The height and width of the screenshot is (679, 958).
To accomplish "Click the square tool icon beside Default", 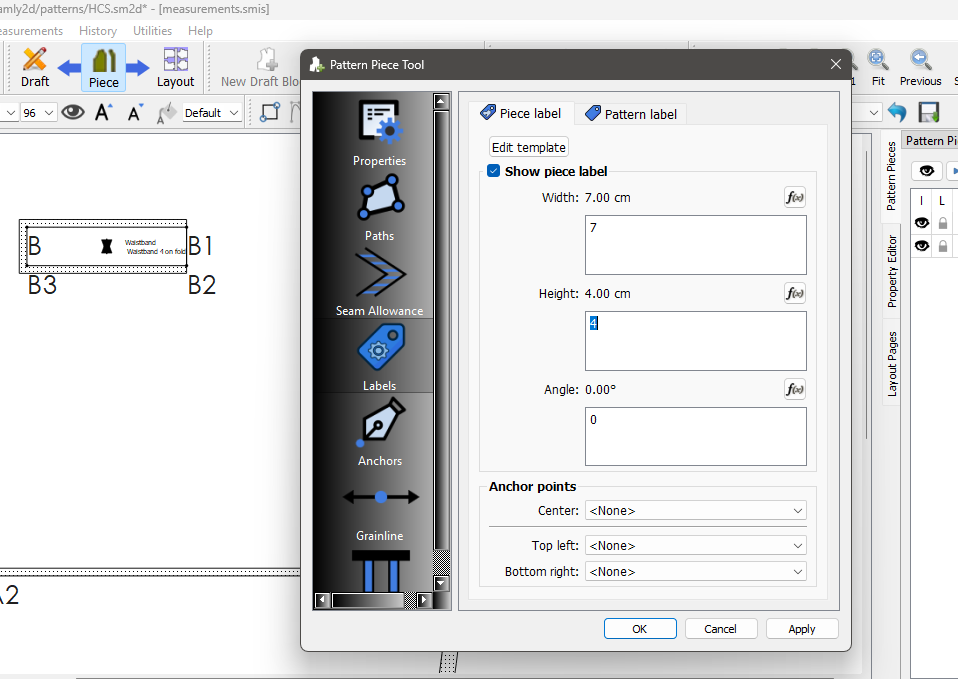I will tap(269, 112).
